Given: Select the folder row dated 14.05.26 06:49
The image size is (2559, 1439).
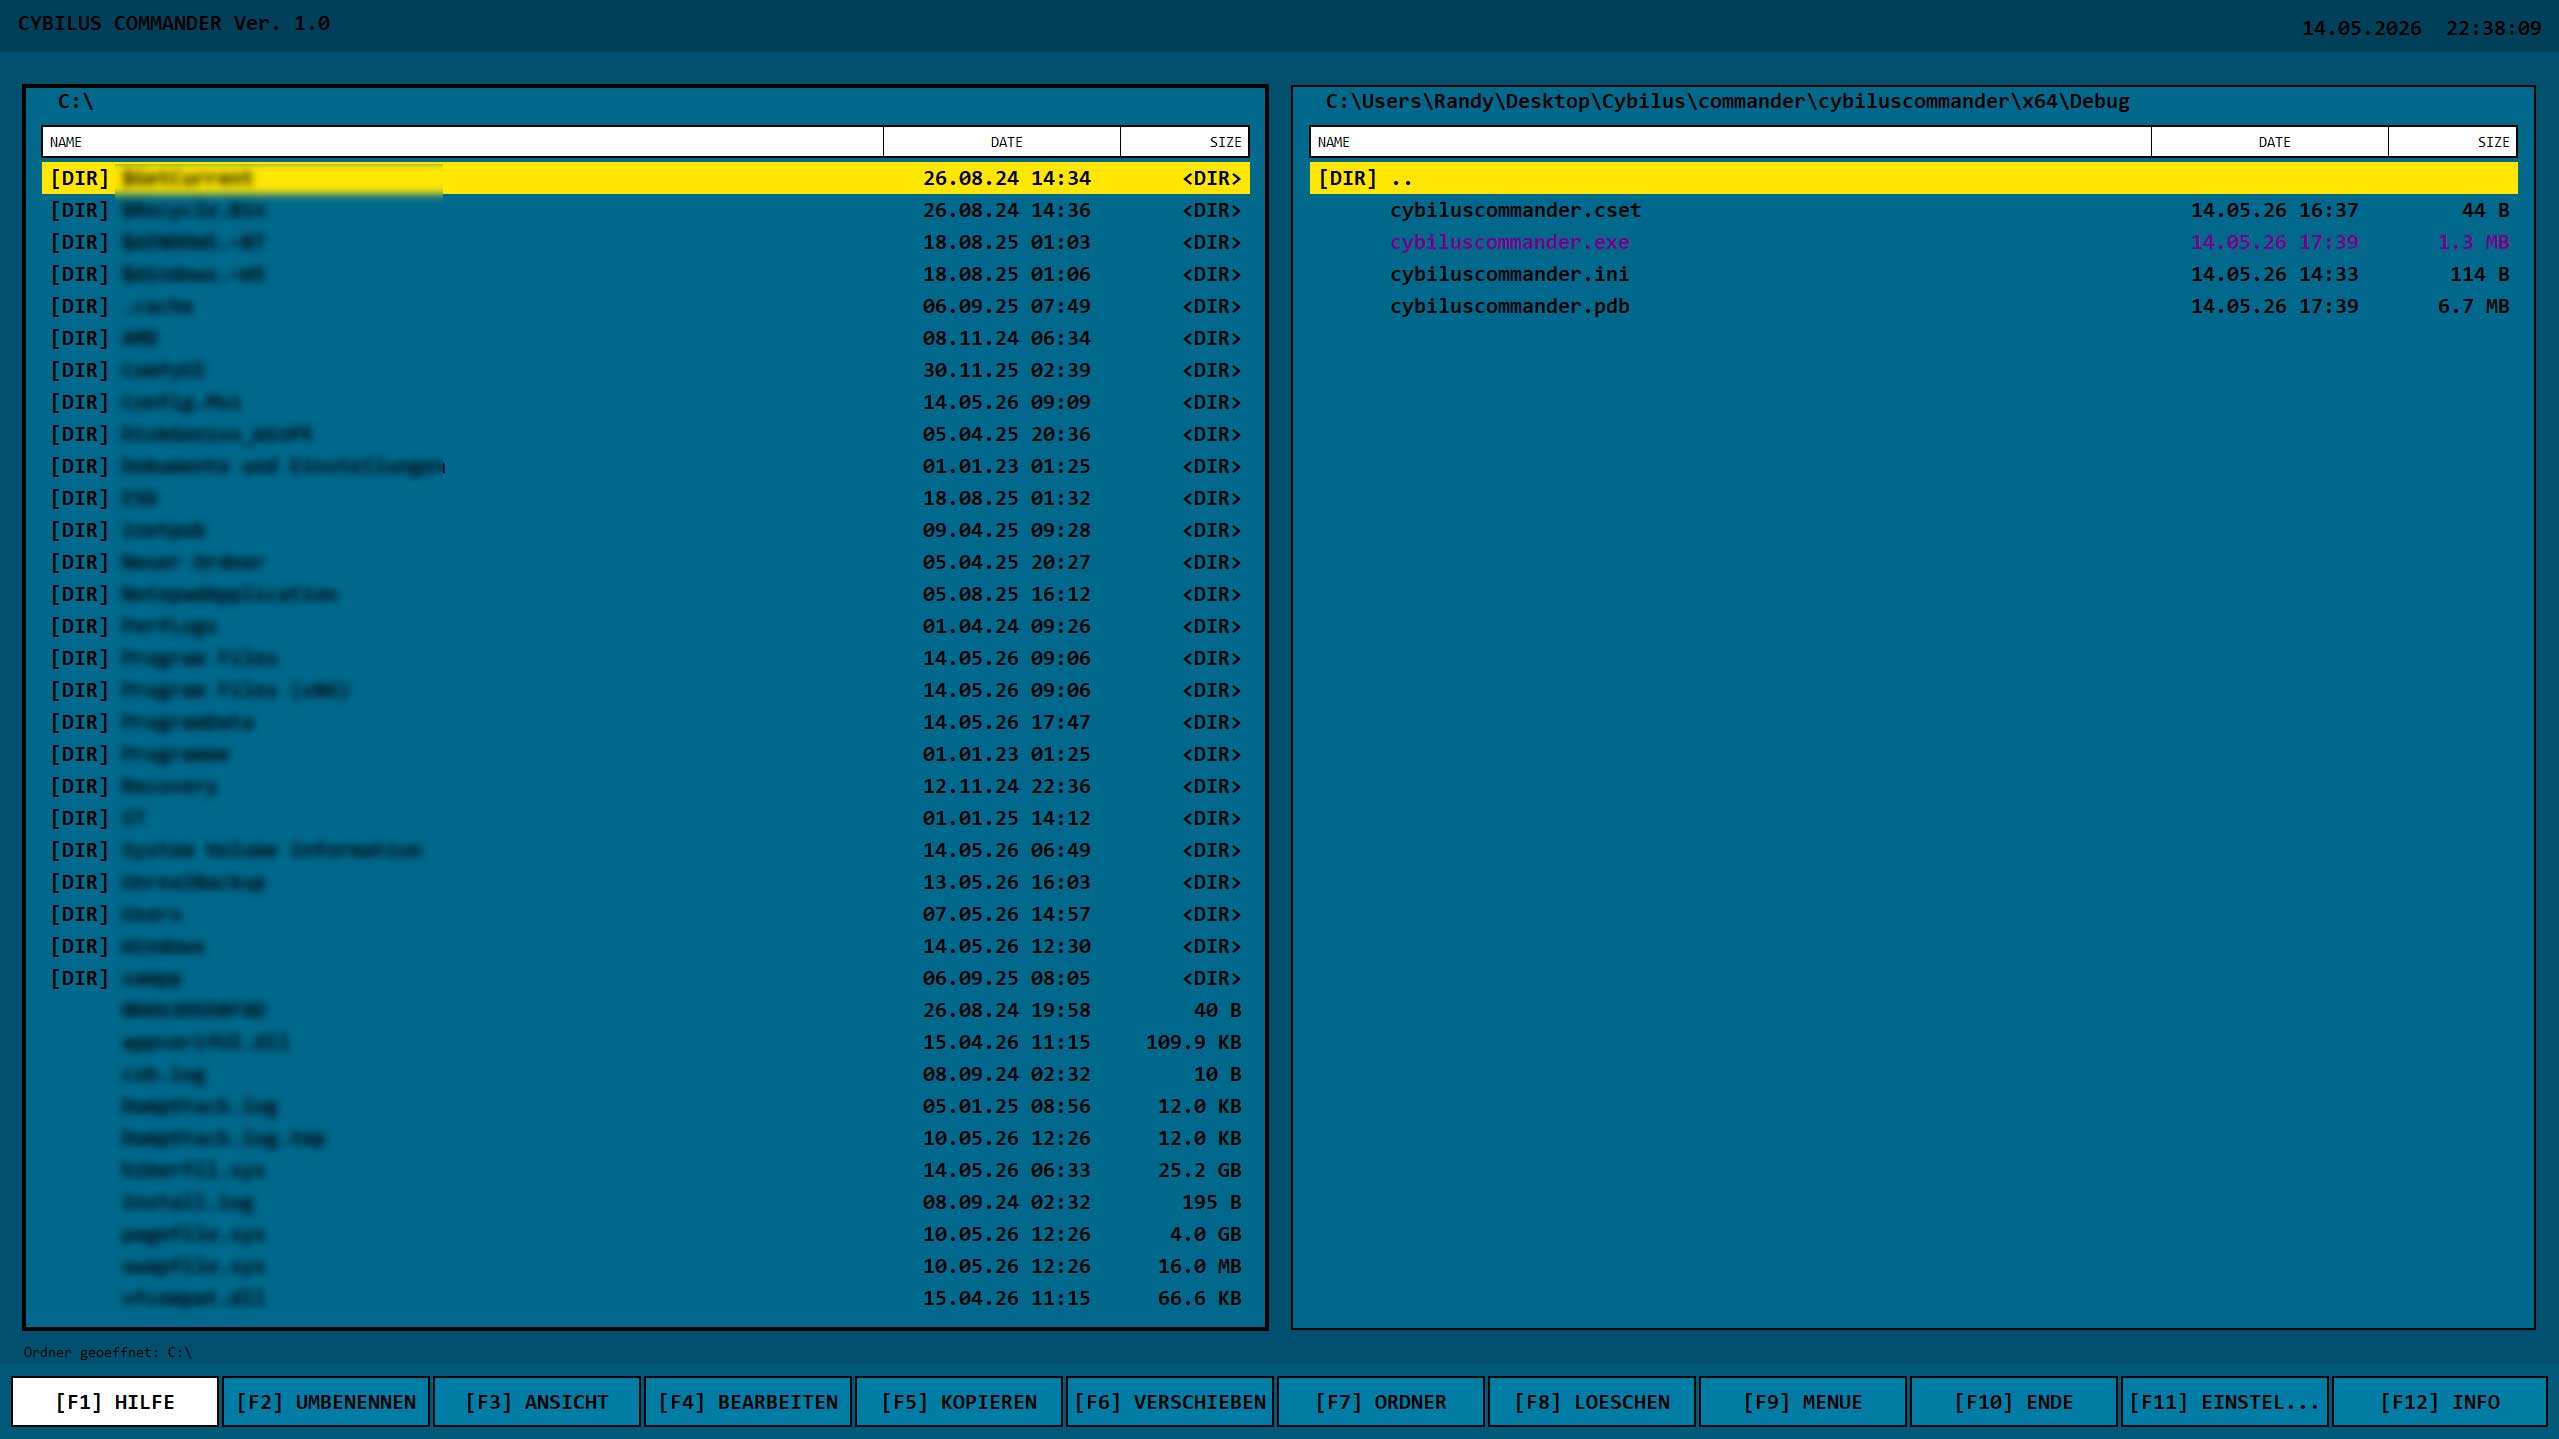Looking at the screenshot, I should (x=646, y=850).
